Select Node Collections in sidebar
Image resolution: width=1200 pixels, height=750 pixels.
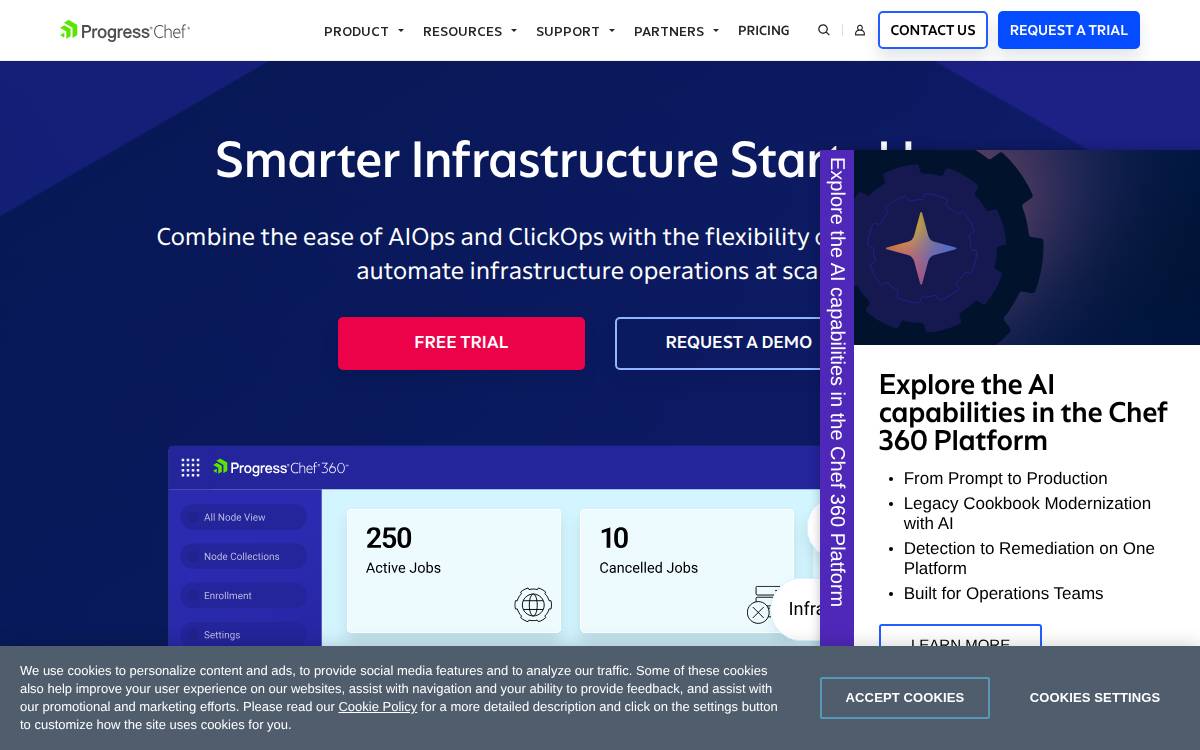243,556
